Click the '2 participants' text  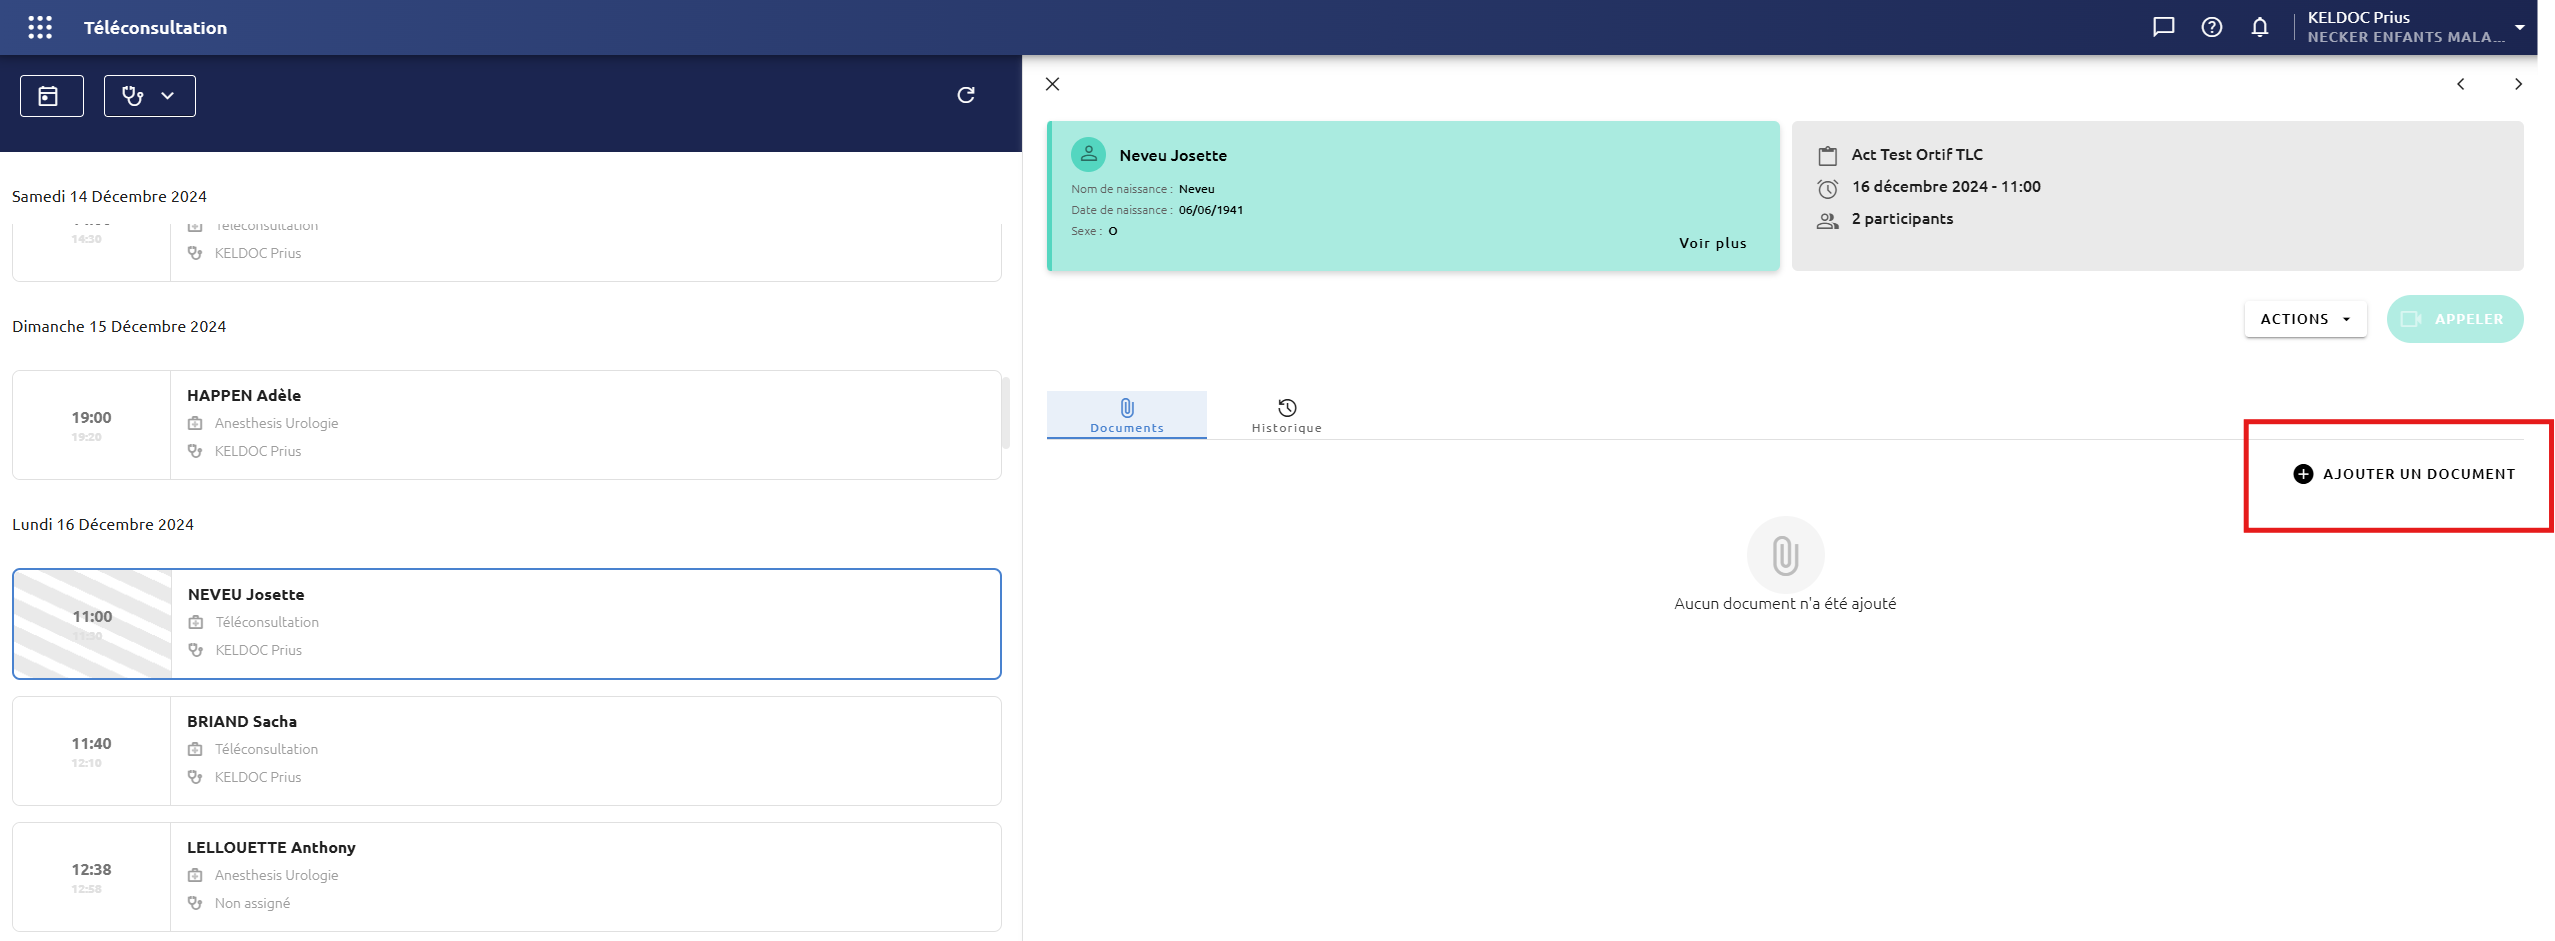point(1902,218)
